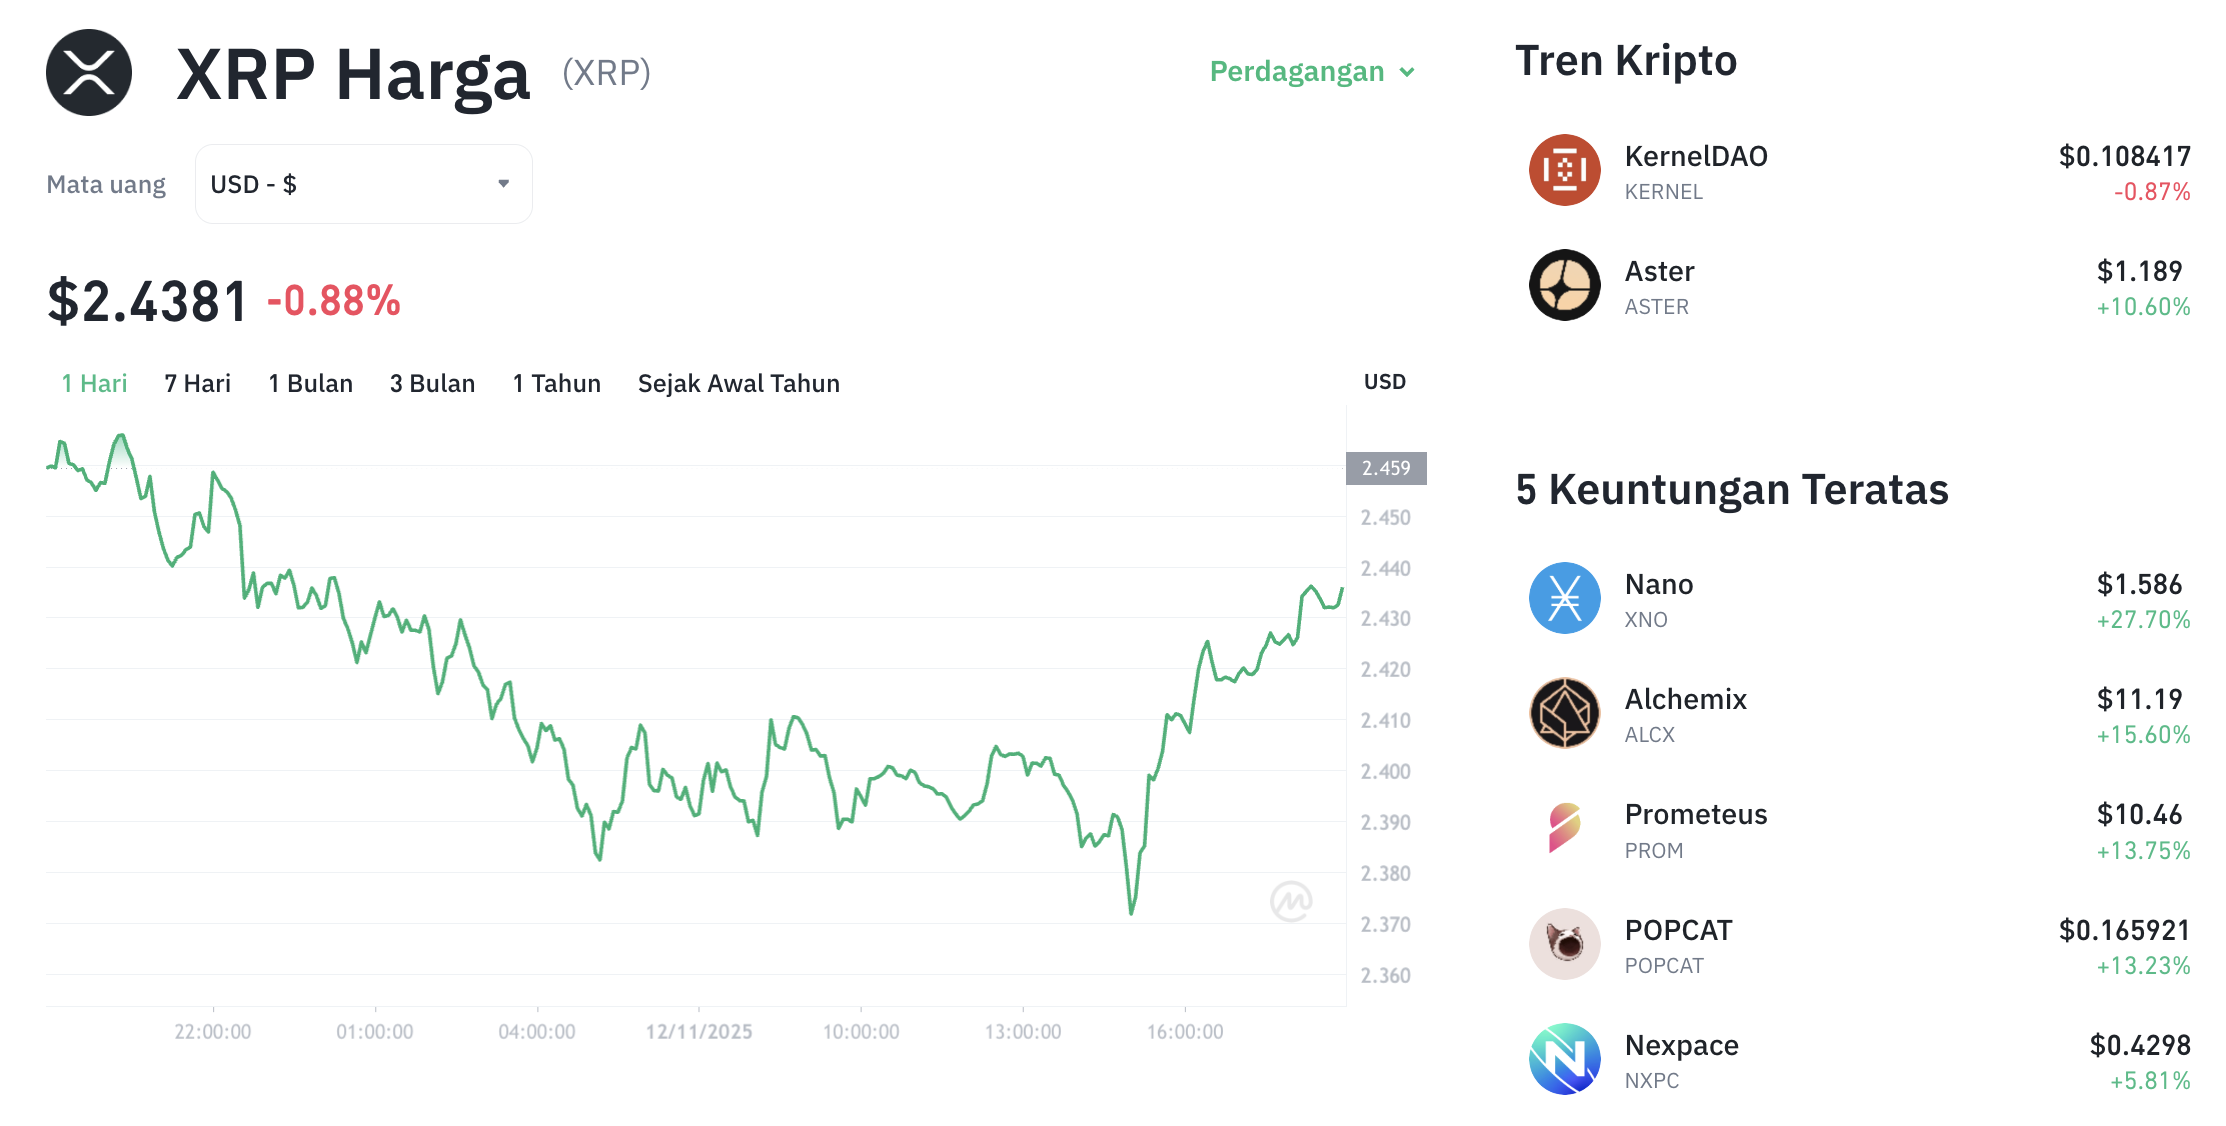Screen dimensions: 2226x1126
Task: Select the 1 Bulan time range
Action: [x=310, y=383]
